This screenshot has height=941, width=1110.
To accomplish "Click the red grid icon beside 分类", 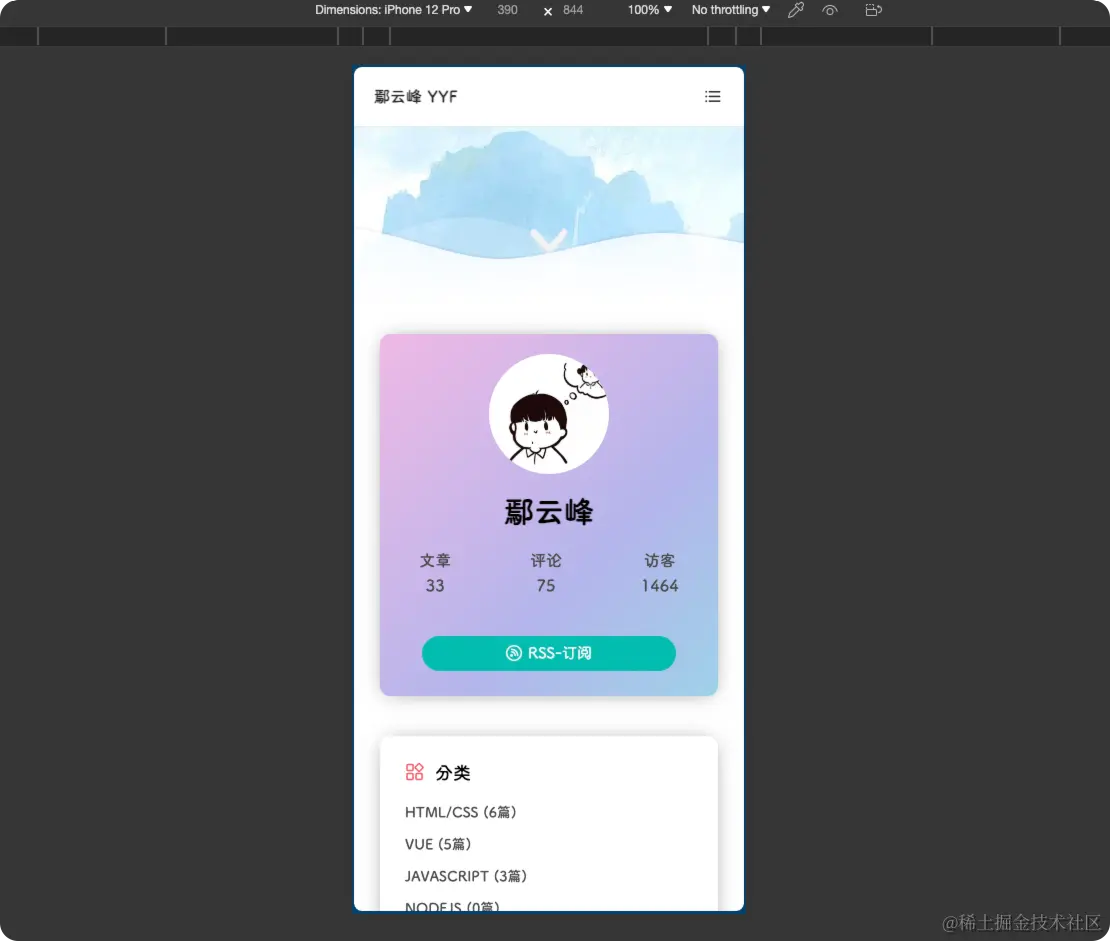I will (x=414, y=771).
